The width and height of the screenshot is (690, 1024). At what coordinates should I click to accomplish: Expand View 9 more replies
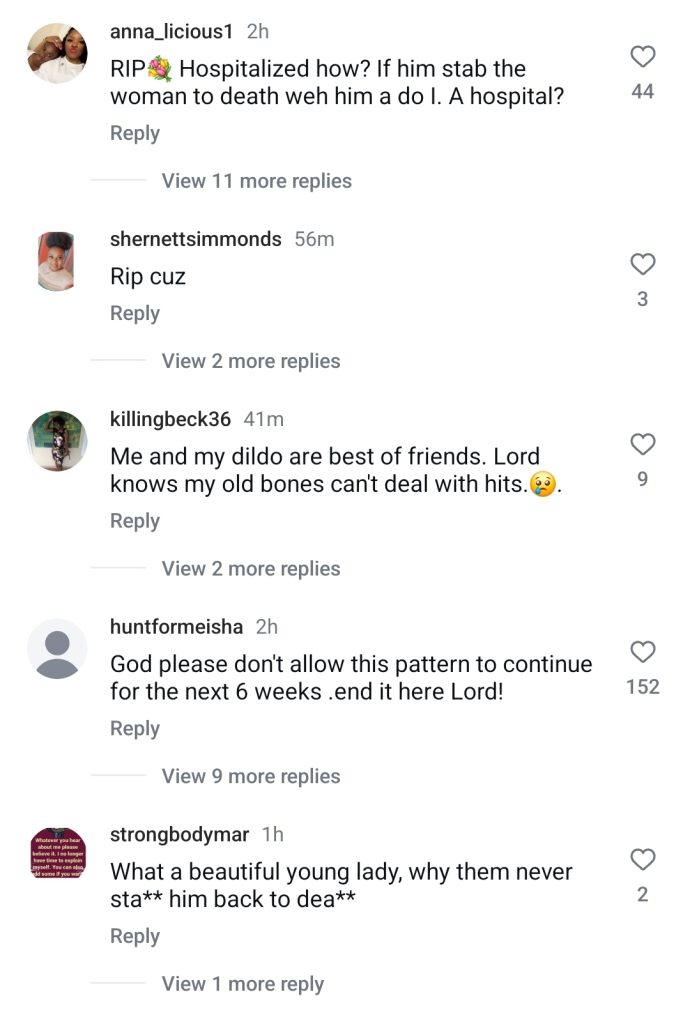(251, 776)
